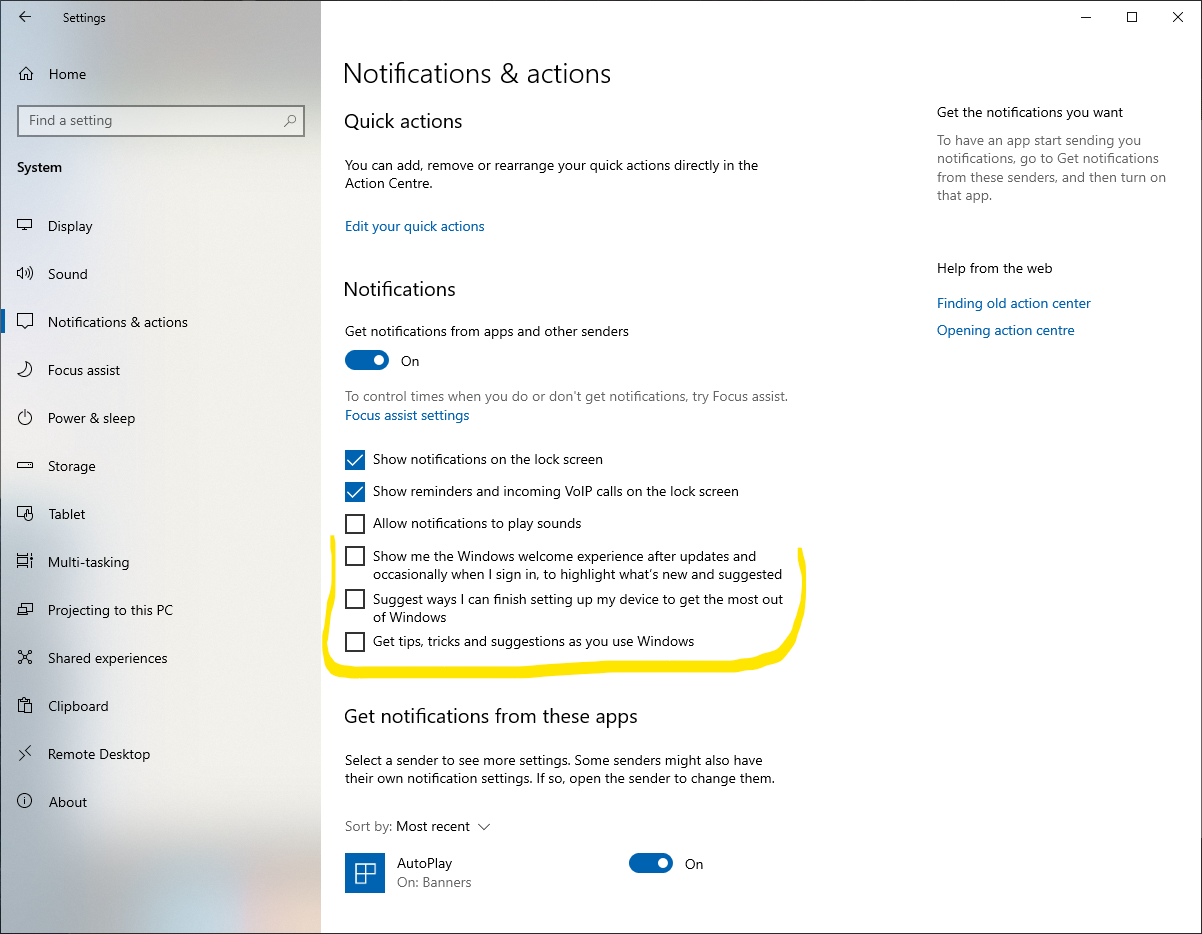Viewport: 1202px width, 934px height.
Task: Click the About info icon
Action: pyautogui.click(x=25, y=802)
